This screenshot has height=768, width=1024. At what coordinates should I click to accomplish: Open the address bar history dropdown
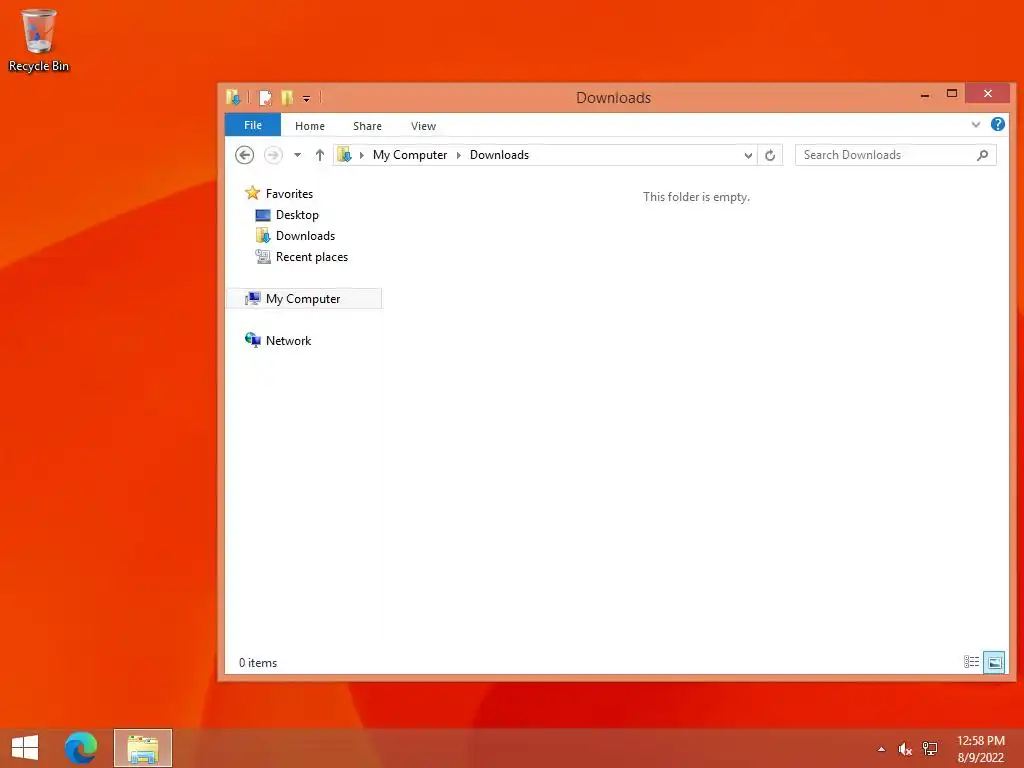point(748,155)
